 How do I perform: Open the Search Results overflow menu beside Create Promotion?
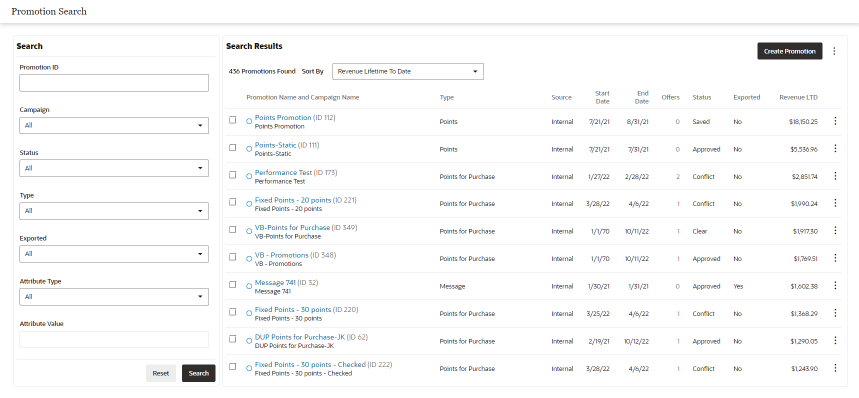click(x=834, y=51)
